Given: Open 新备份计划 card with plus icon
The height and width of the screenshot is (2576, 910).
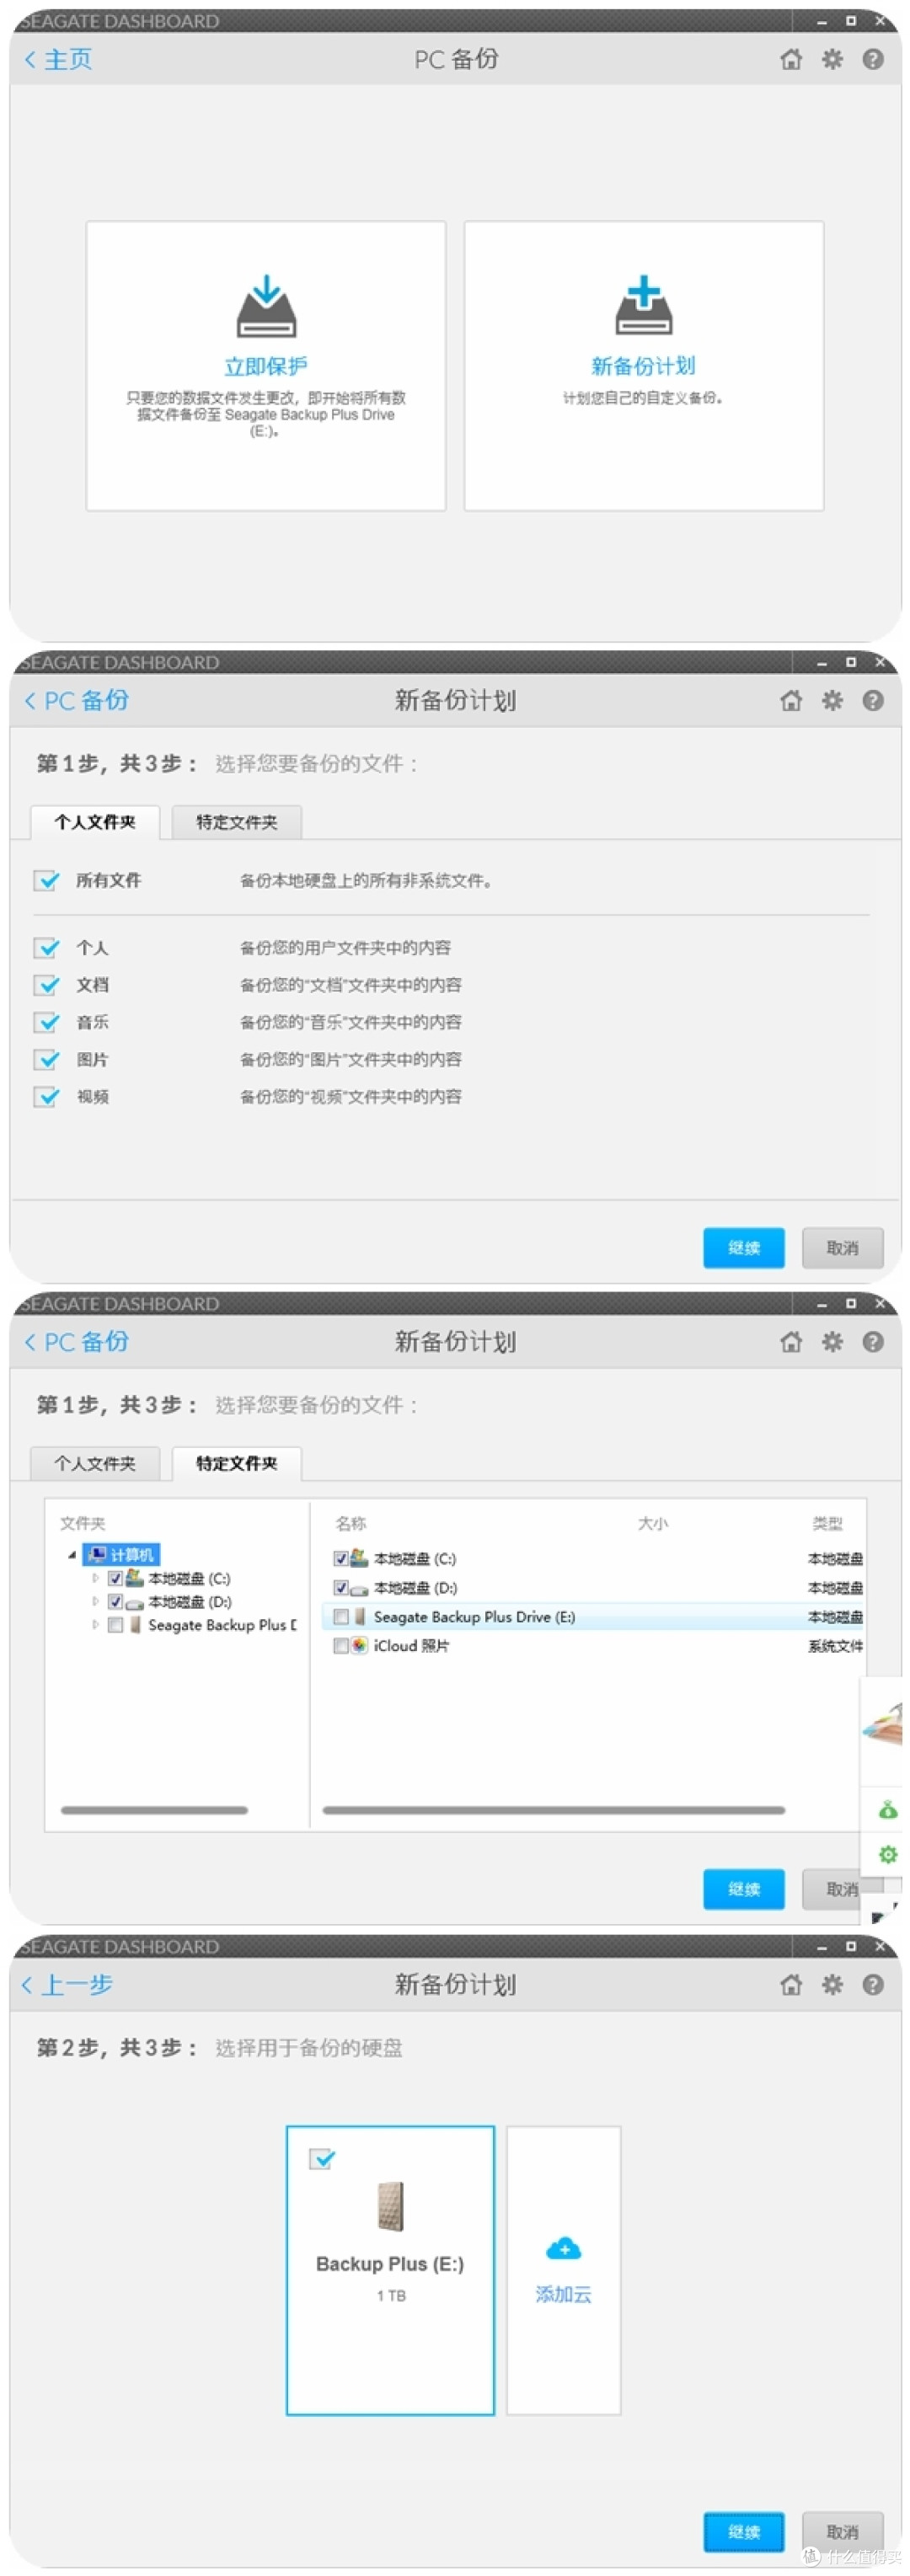Looking at the screenshot, I should 643,365.
